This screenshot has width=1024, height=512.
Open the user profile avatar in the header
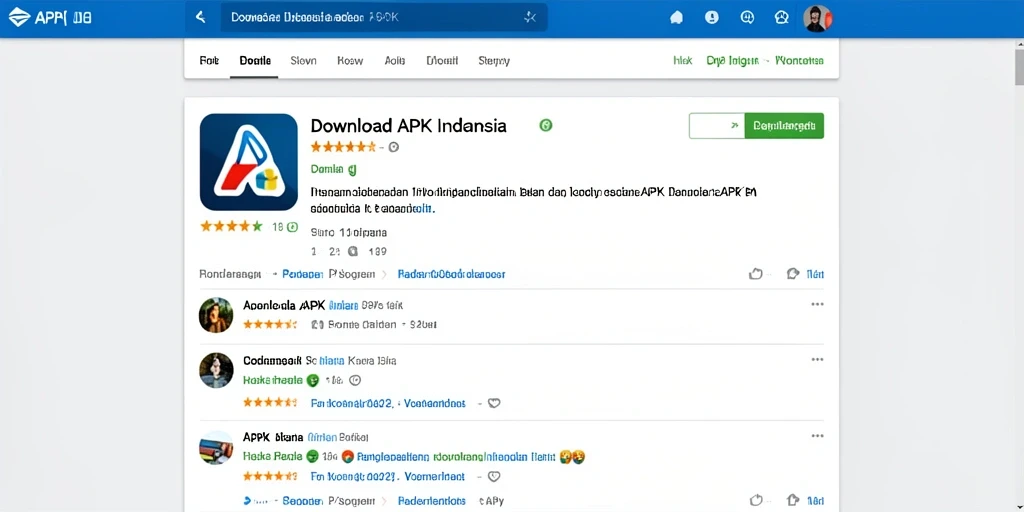point(817,18)
